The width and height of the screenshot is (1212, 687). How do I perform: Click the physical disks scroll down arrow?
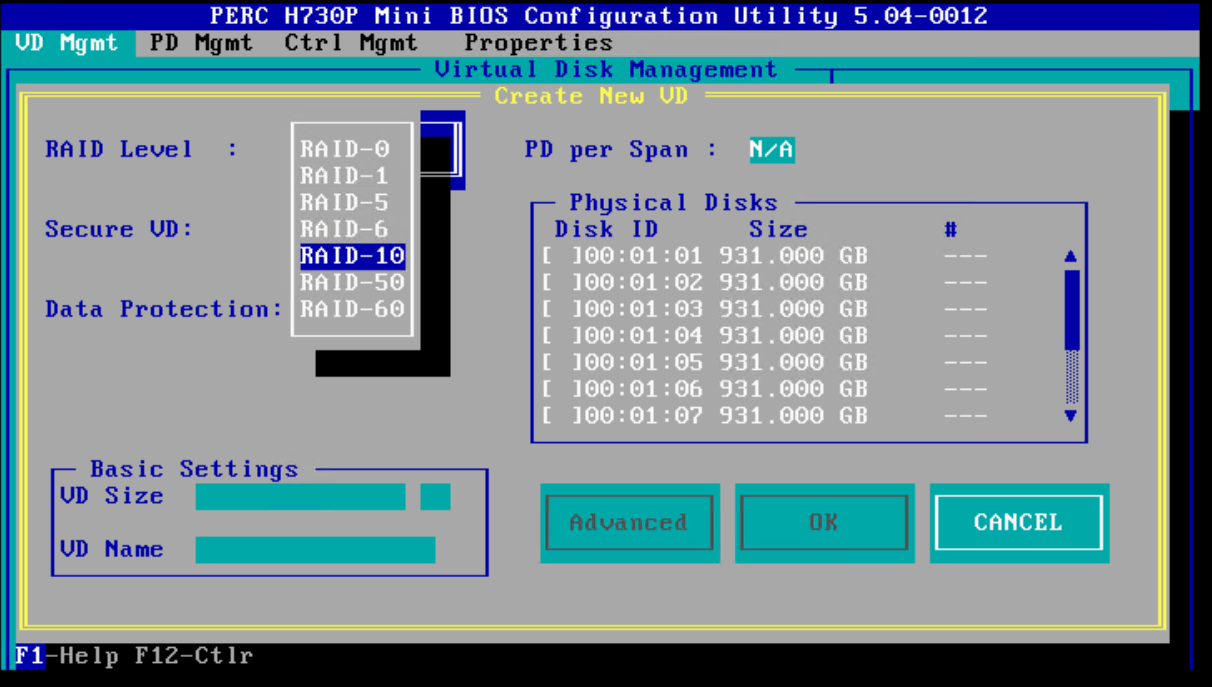pos(1071,415)
